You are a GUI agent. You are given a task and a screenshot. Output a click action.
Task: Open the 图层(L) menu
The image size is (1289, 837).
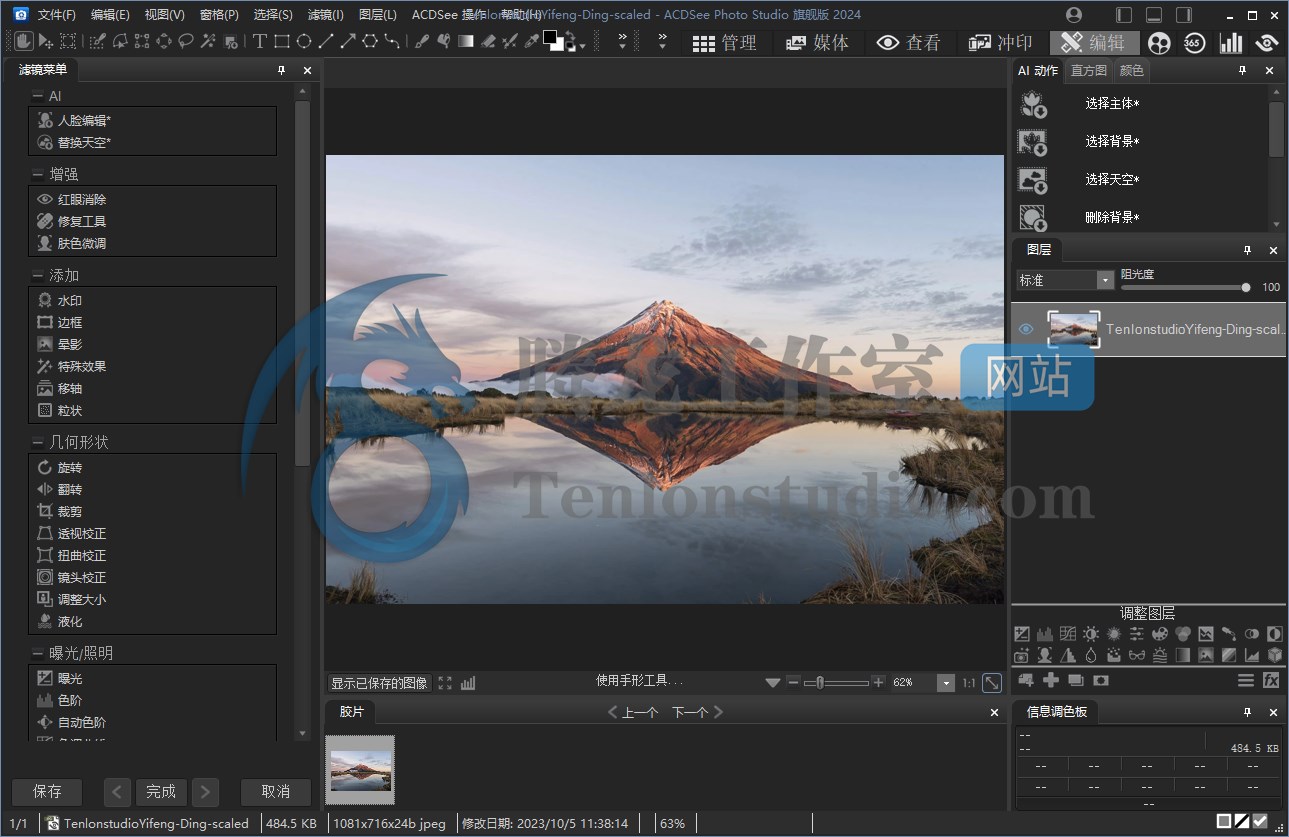(377, 15)
